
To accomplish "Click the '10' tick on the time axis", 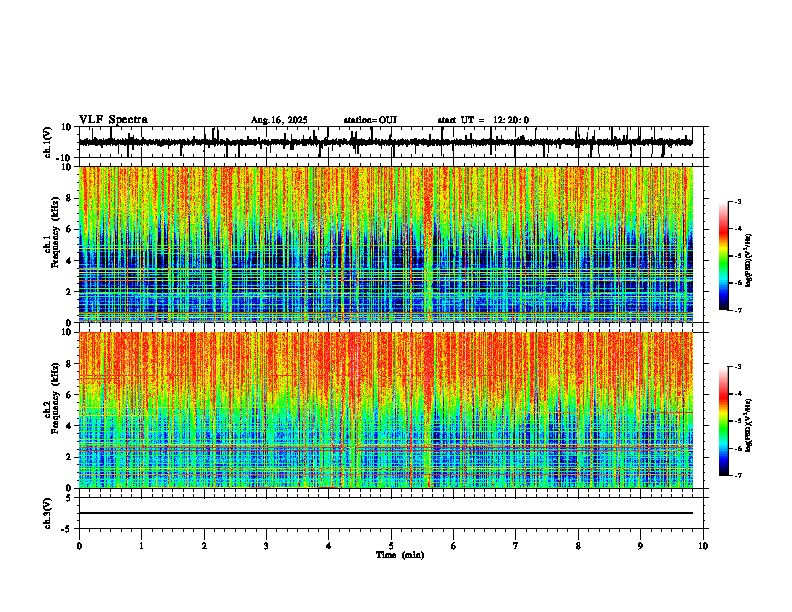I will tap(703, 546).
